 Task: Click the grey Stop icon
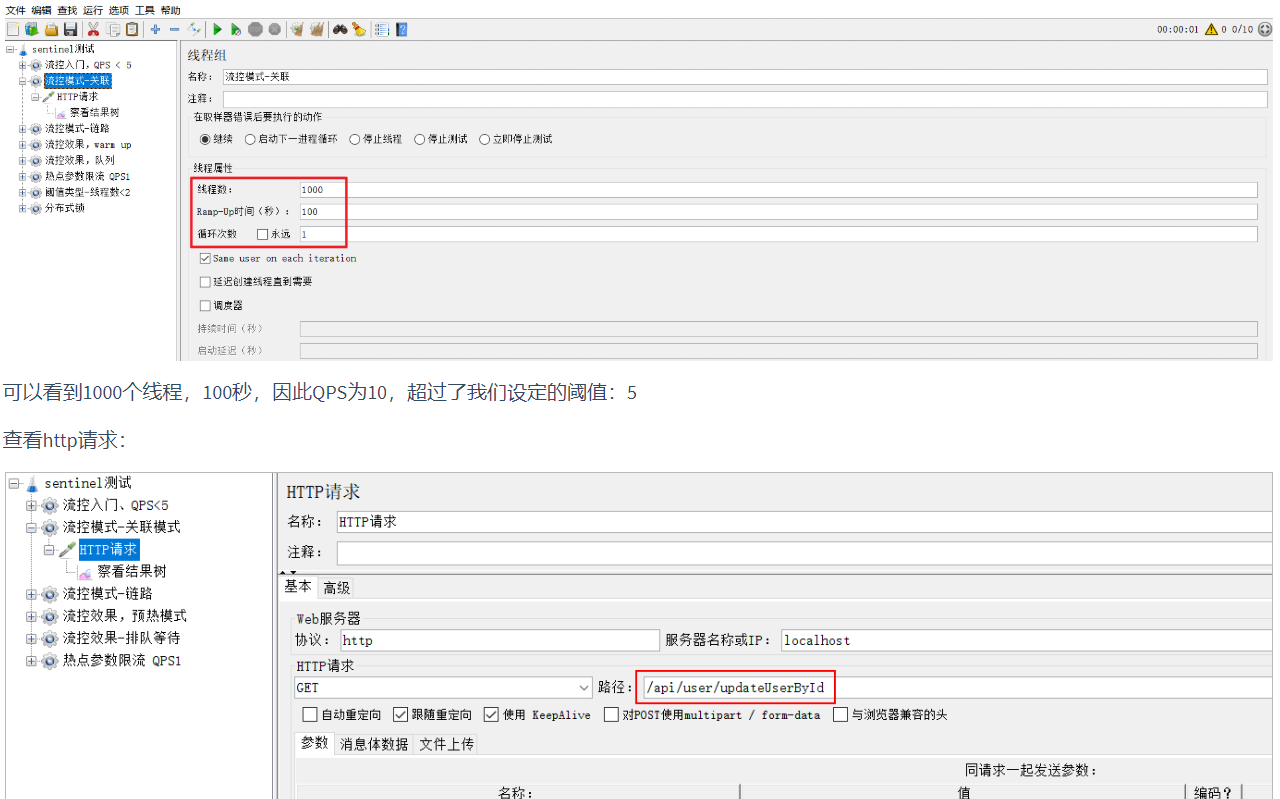(255, 29)
